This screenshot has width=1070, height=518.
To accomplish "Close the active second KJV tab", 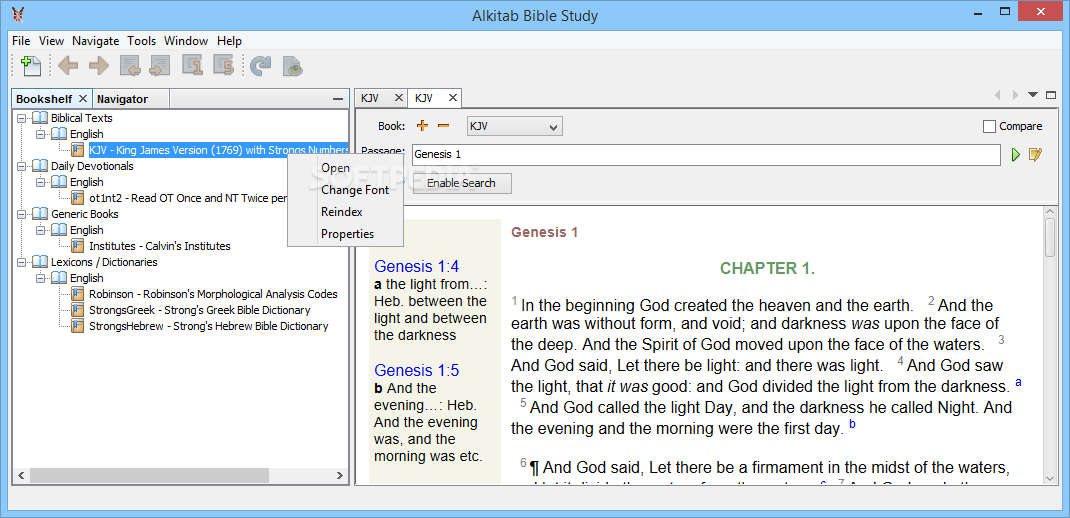I will pyautogui.click(x=452, y=98).
